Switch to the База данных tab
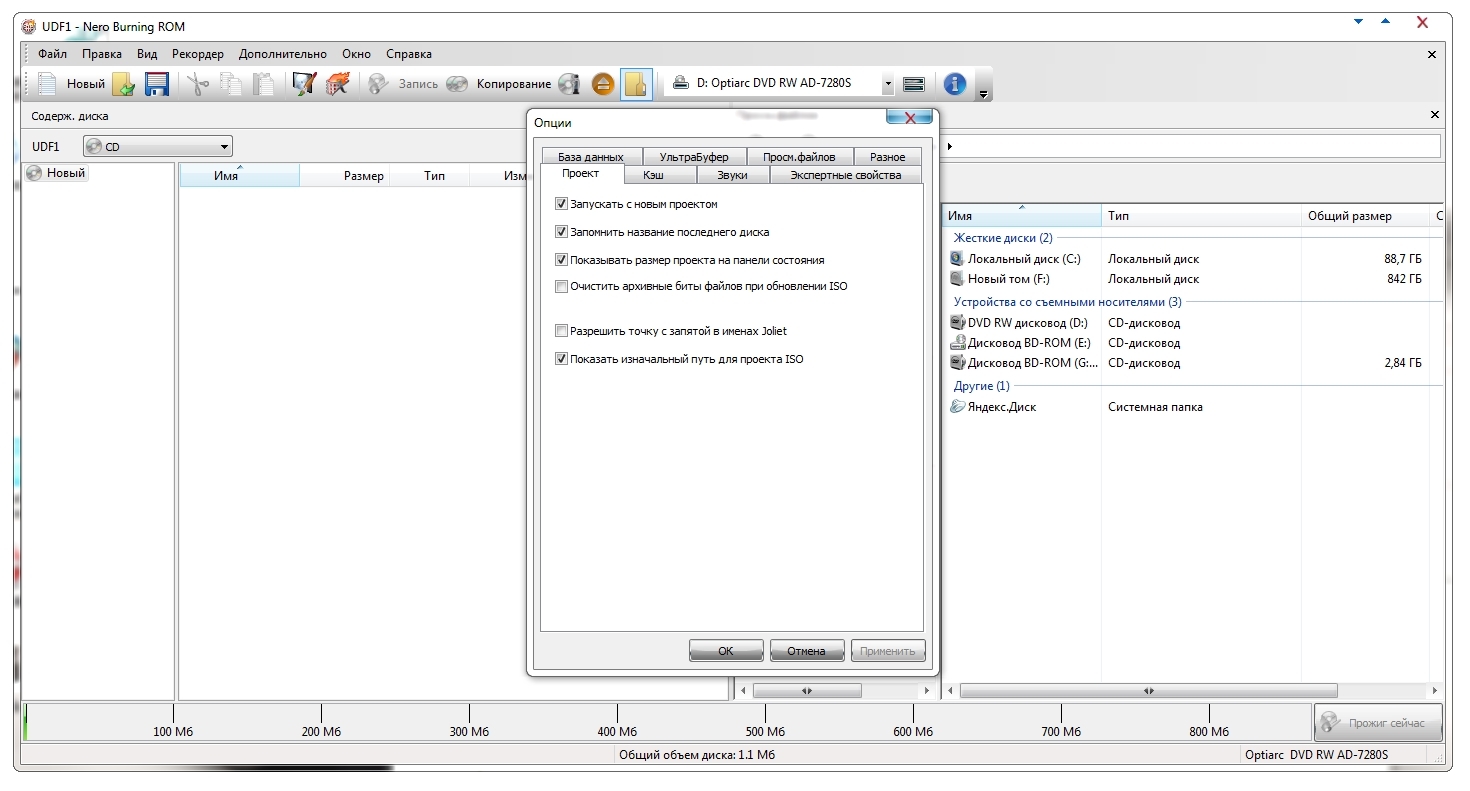 click(x=590, y=157)
